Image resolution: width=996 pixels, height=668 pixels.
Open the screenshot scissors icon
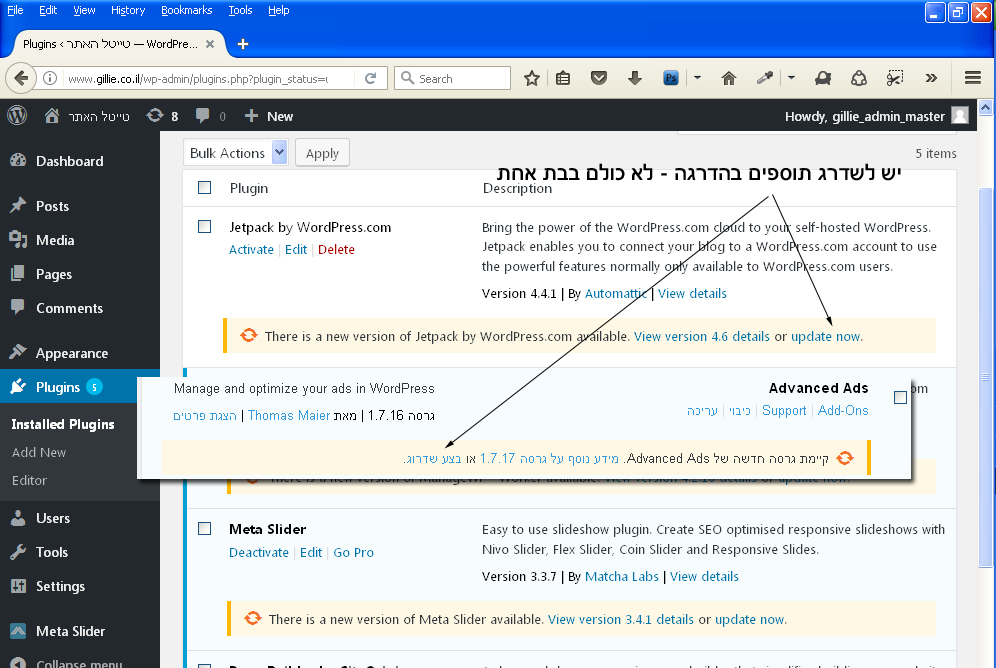click(x=894, y=78)
